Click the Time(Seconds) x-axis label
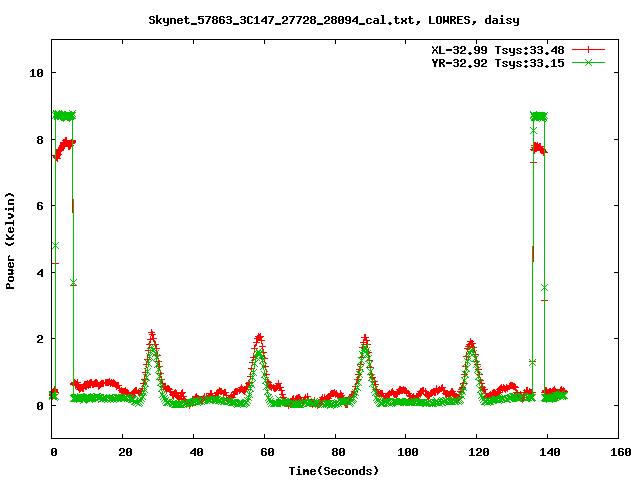Viewport: 640px width, 480px height. [x=335, y=470]
